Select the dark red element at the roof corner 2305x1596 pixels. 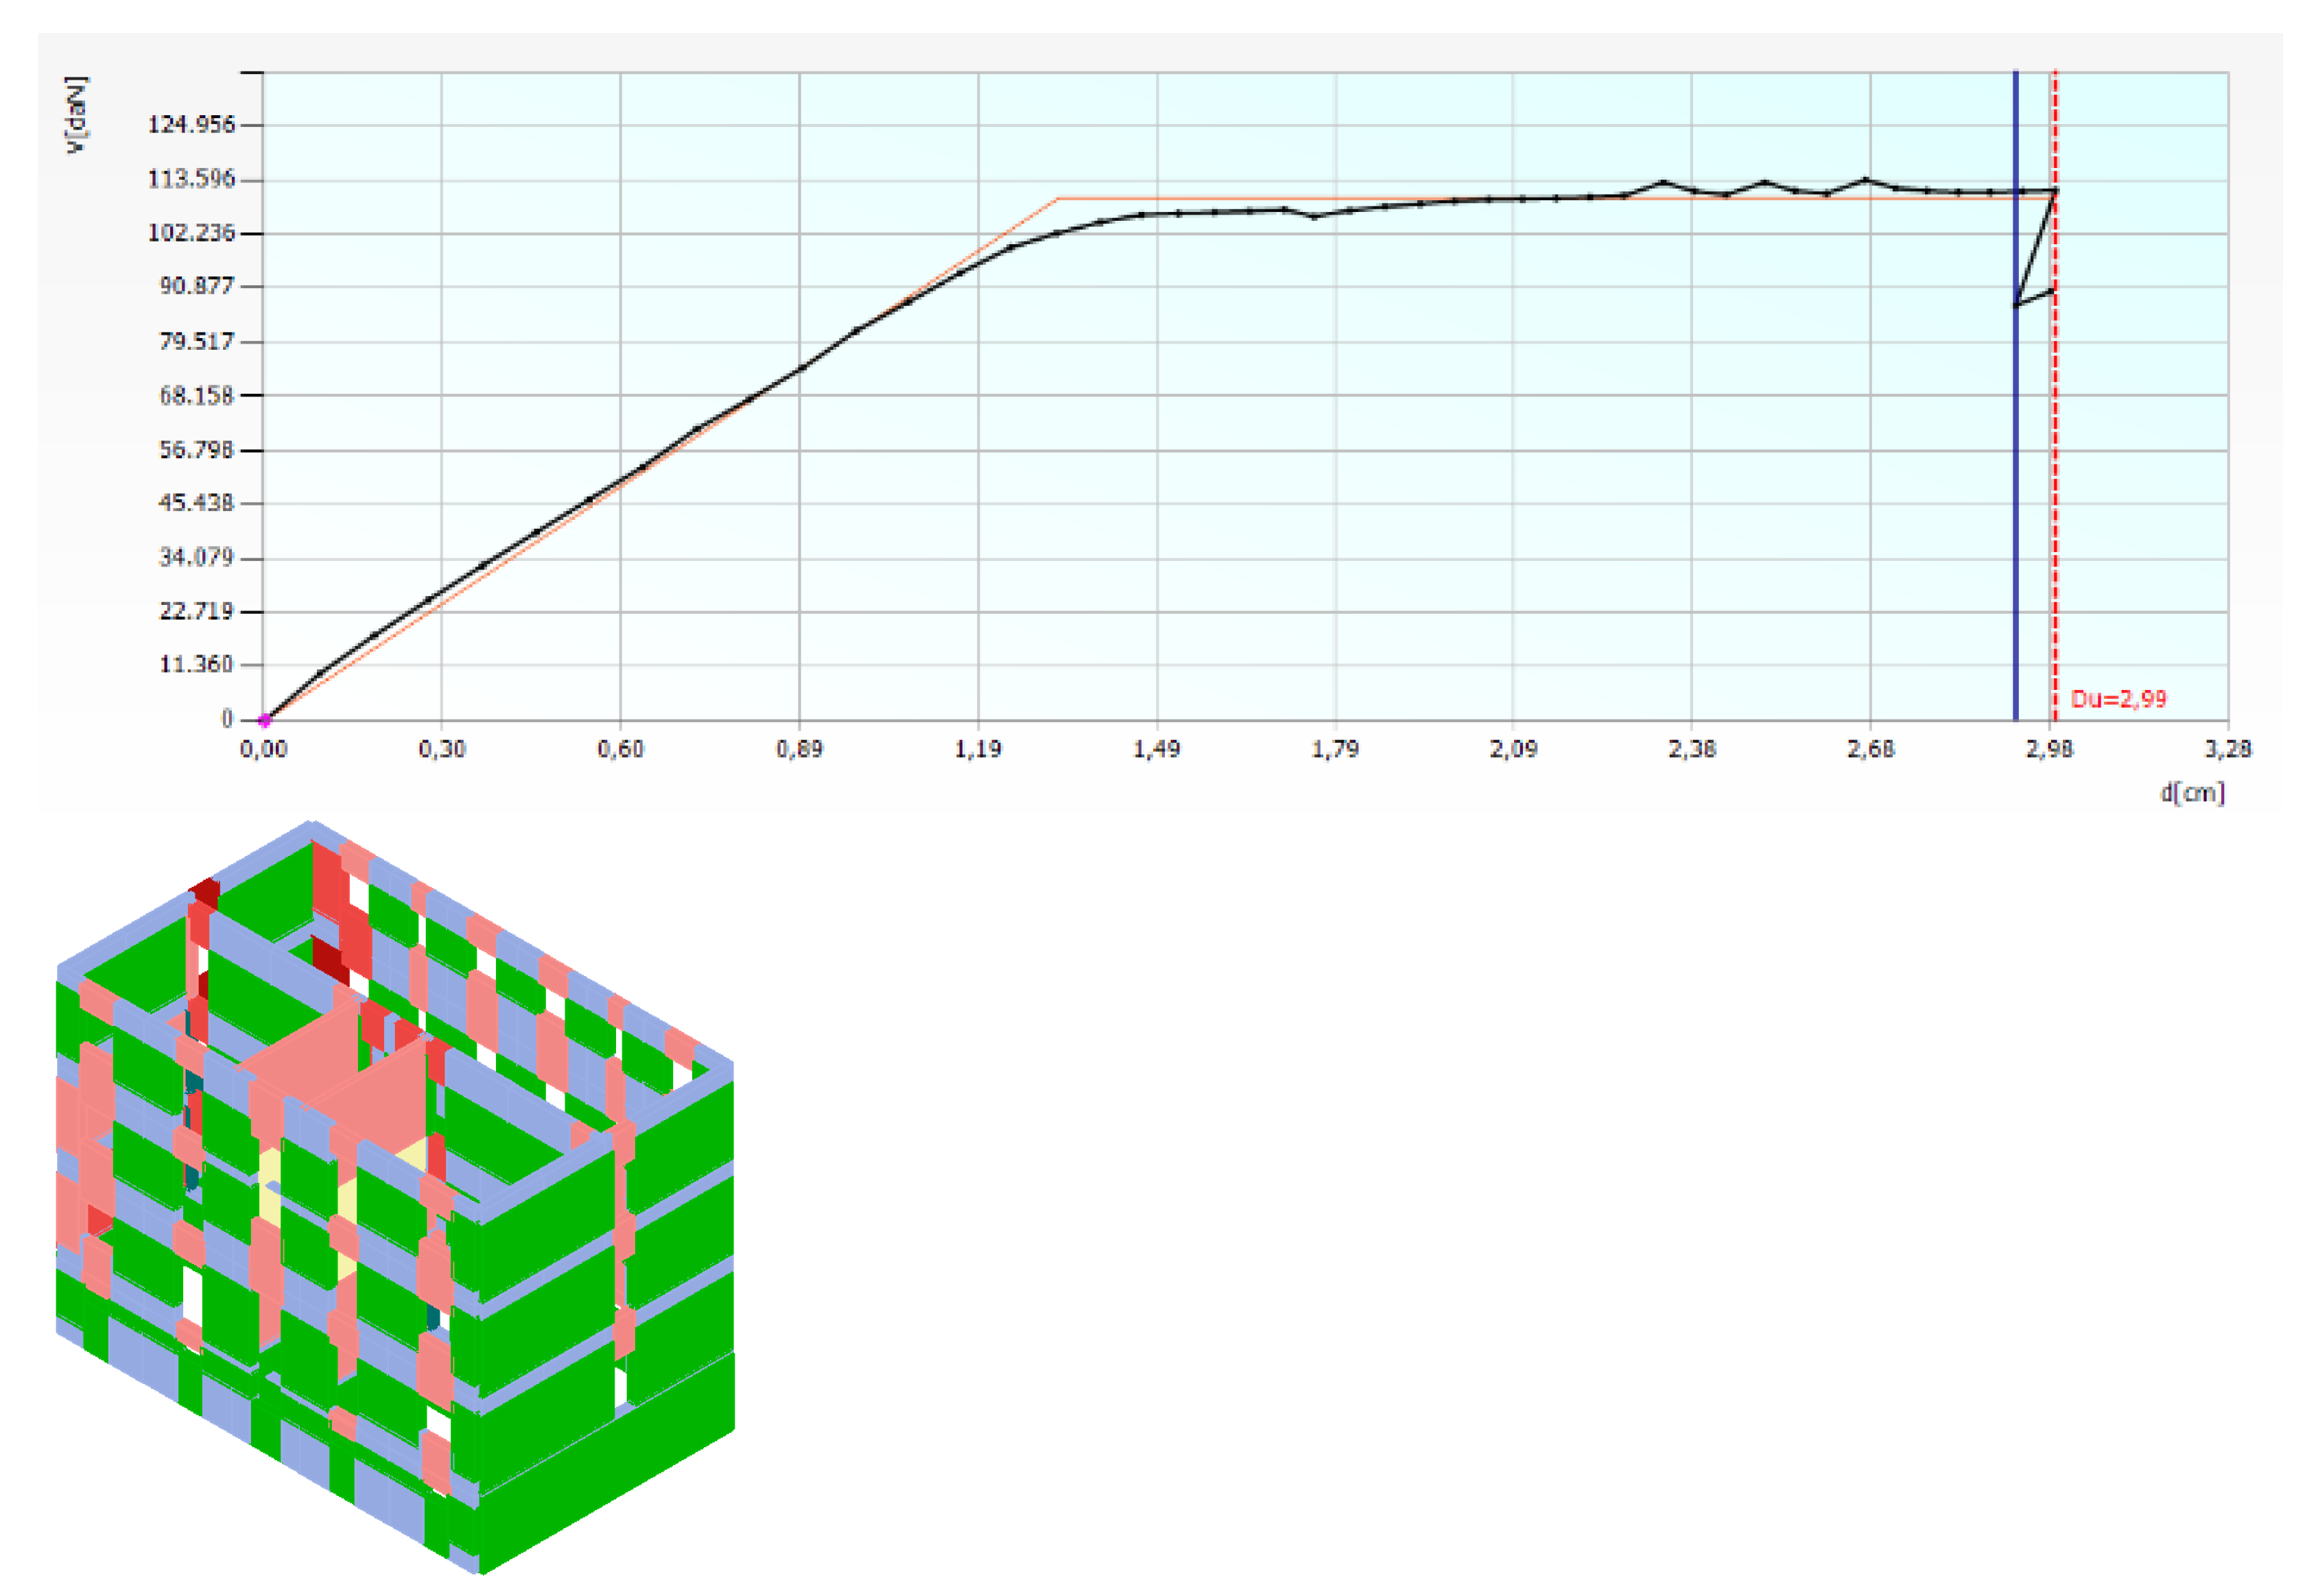(206, 893)
